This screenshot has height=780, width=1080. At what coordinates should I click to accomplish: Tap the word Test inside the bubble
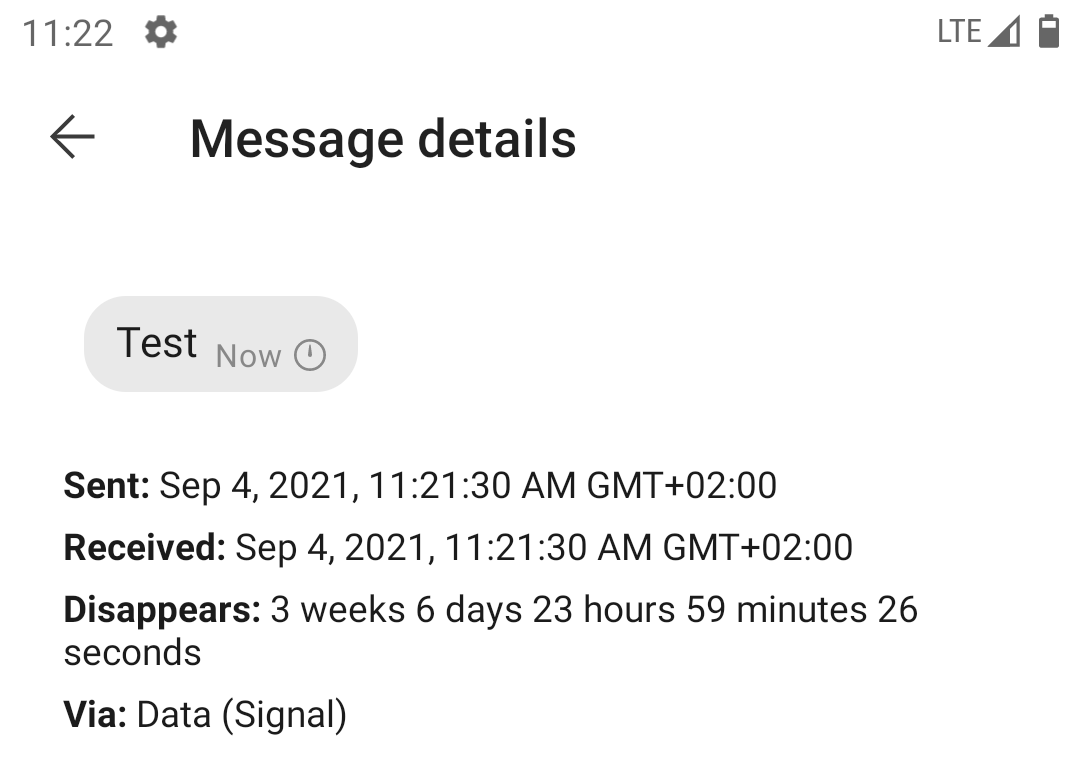157,341
